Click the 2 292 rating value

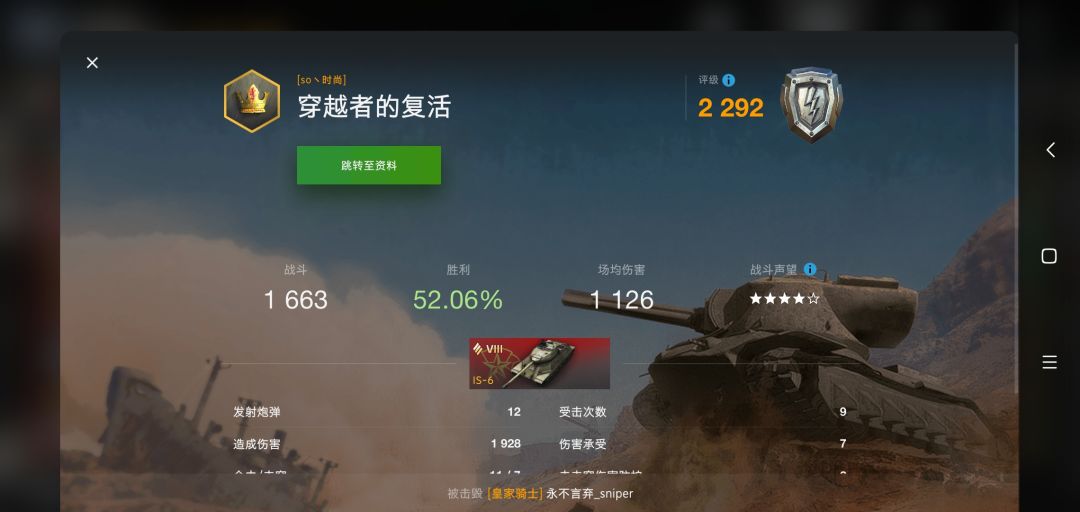[x=731, y=107]
